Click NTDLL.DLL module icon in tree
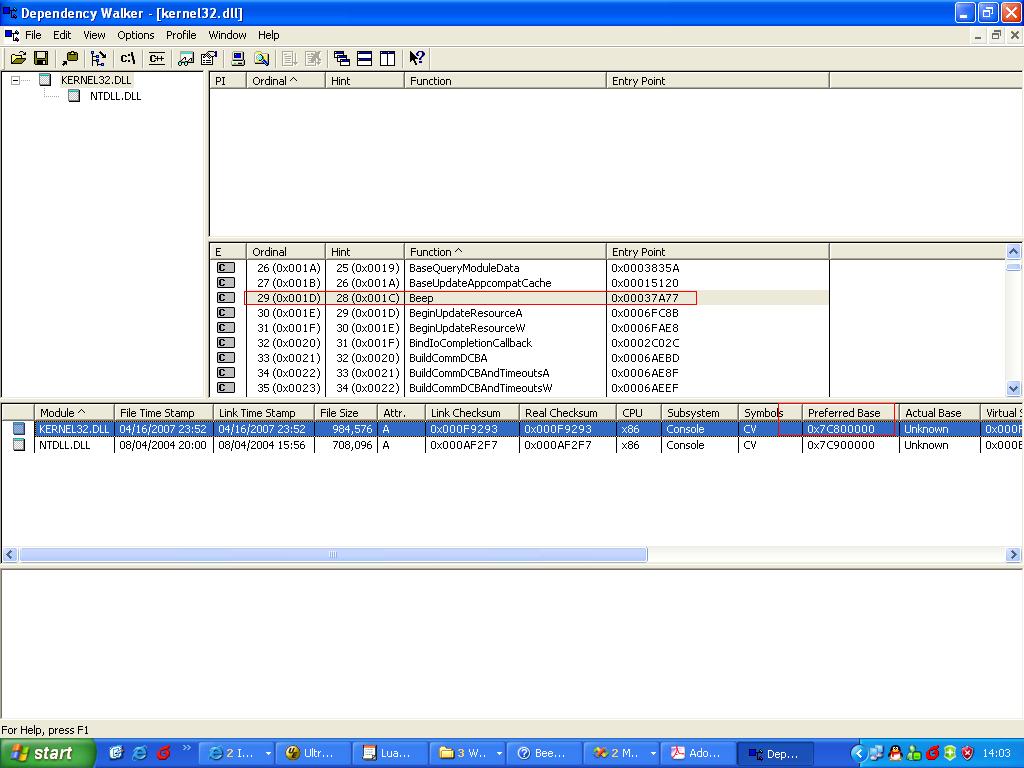This screenshot has width=1024, height=768. pyautogui.click(x=74, y=96)
